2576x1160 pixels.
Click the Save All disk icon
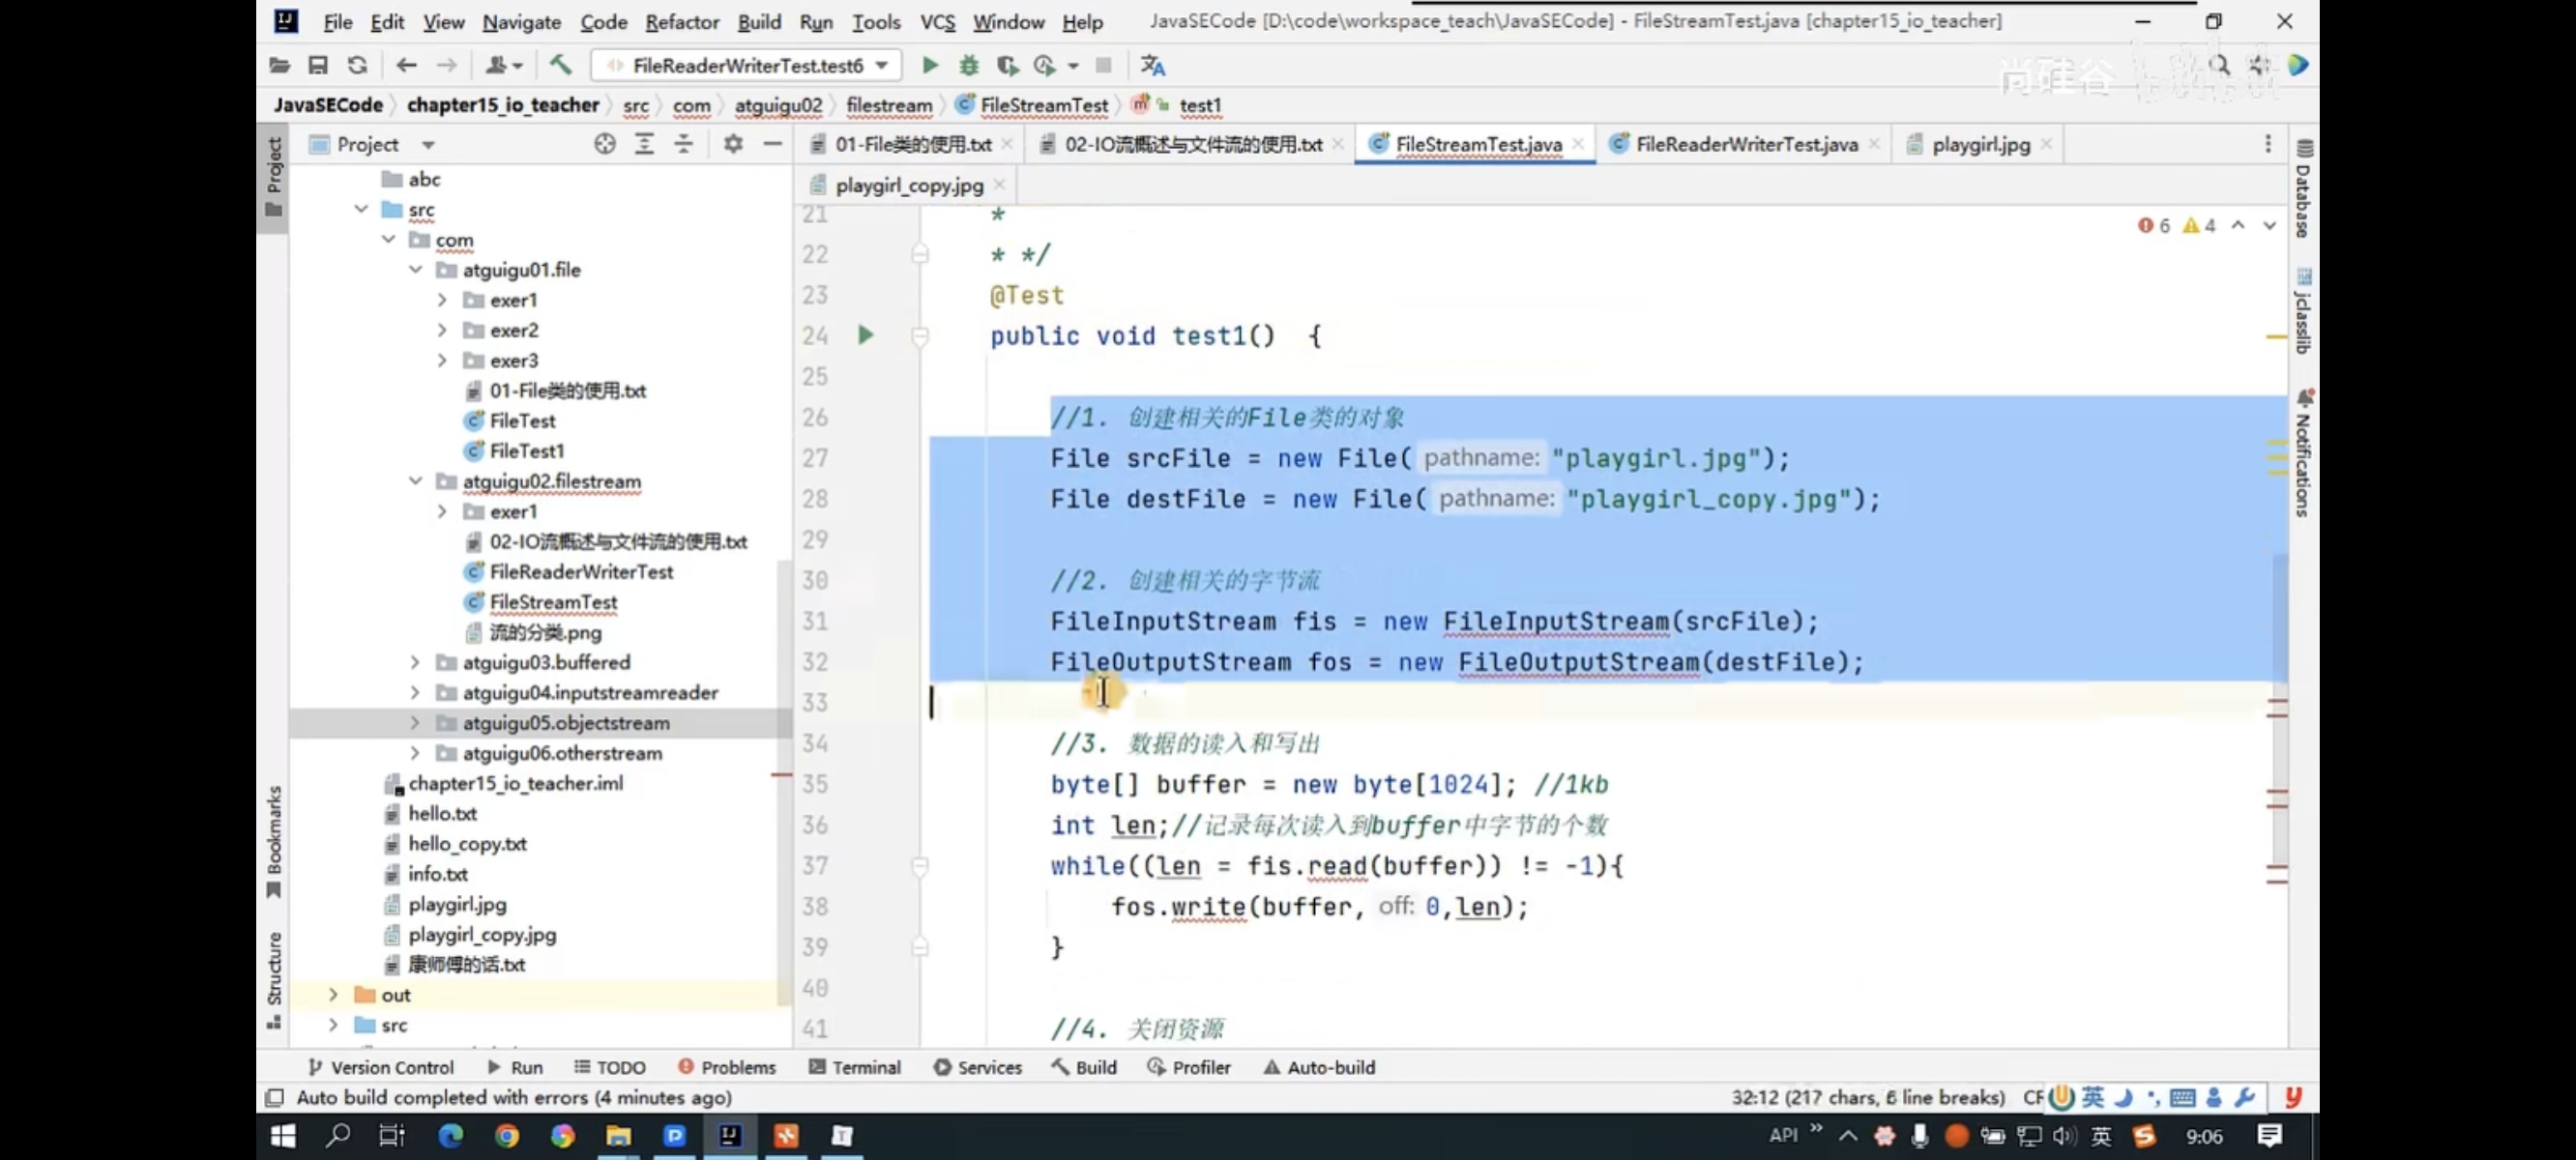pyautogui.click(x=318, y=65)
